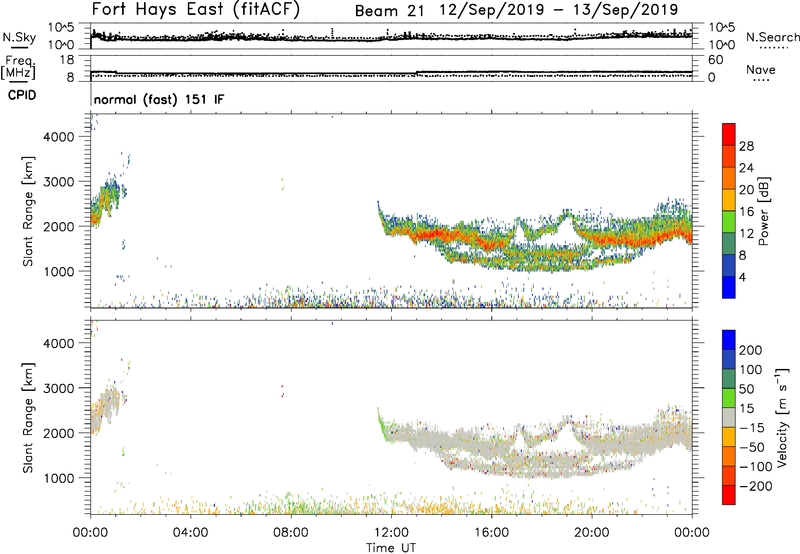Click the 'N.Sky' legend label
Image resolution: width=800 pixels, height=554 pixels.
(x=19, y=37)
